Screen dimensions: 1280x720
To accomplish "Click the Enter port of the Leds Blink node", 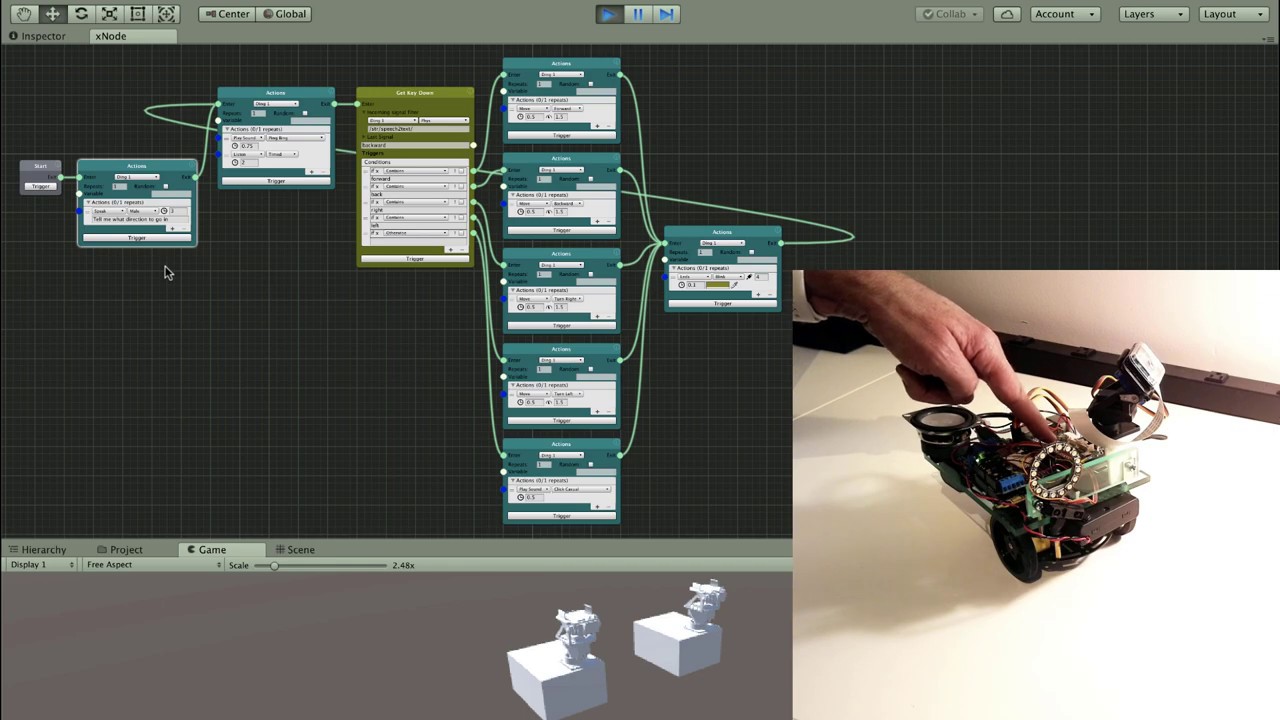I will 665,243.
